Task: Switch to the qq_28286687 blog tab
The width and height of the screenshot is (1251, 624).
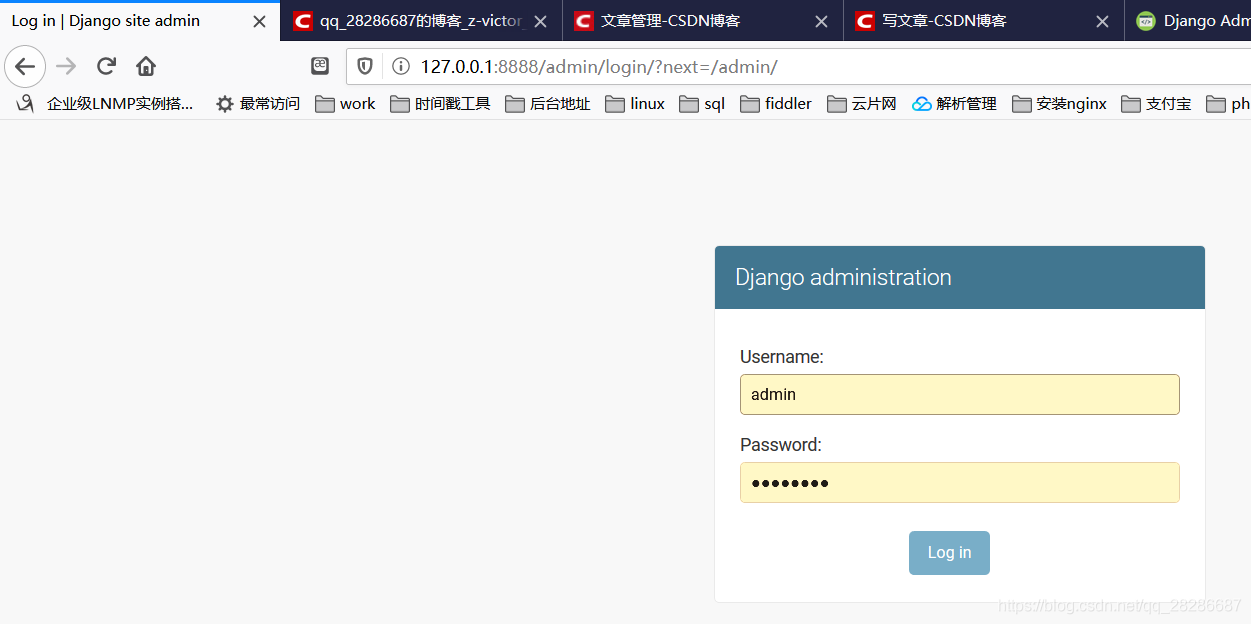Action: [421, 21]
